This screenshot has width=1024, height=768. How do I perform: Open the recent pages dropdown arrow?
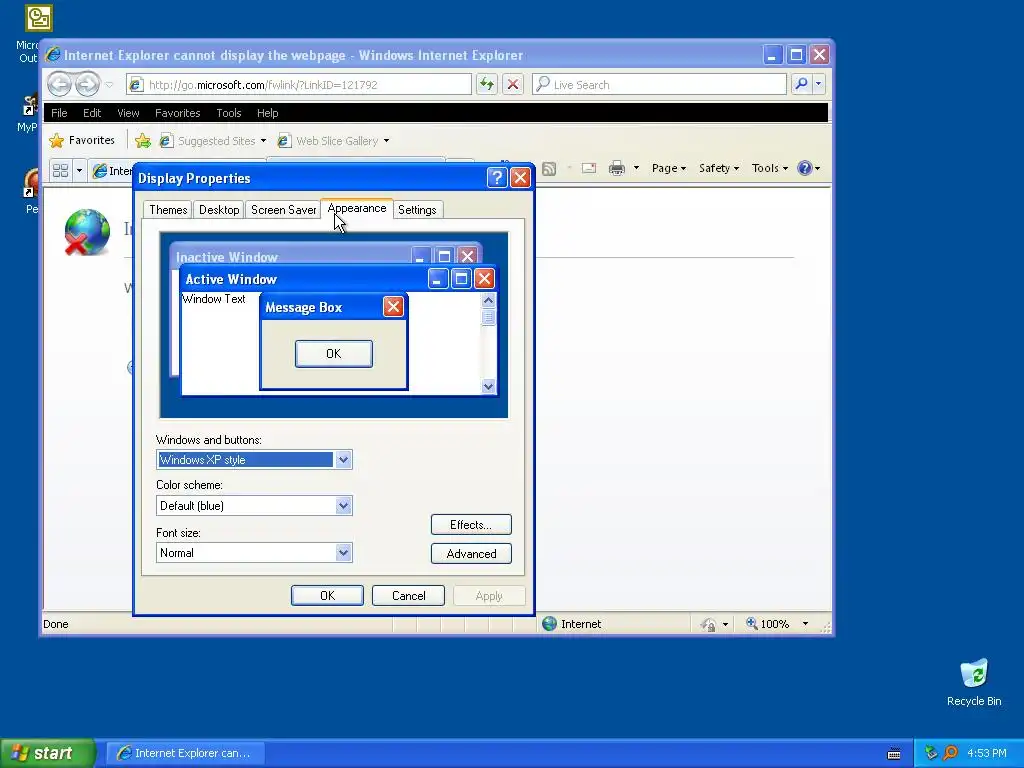[x=109, y=85]
